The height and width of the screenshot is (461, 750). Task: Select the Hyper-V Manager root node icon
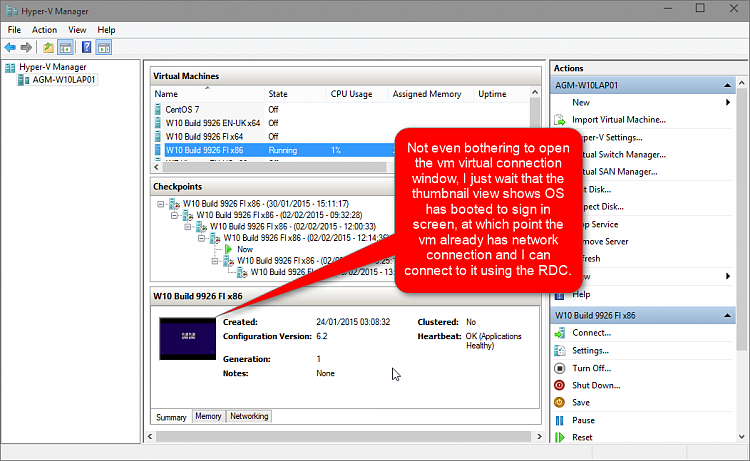10,67
